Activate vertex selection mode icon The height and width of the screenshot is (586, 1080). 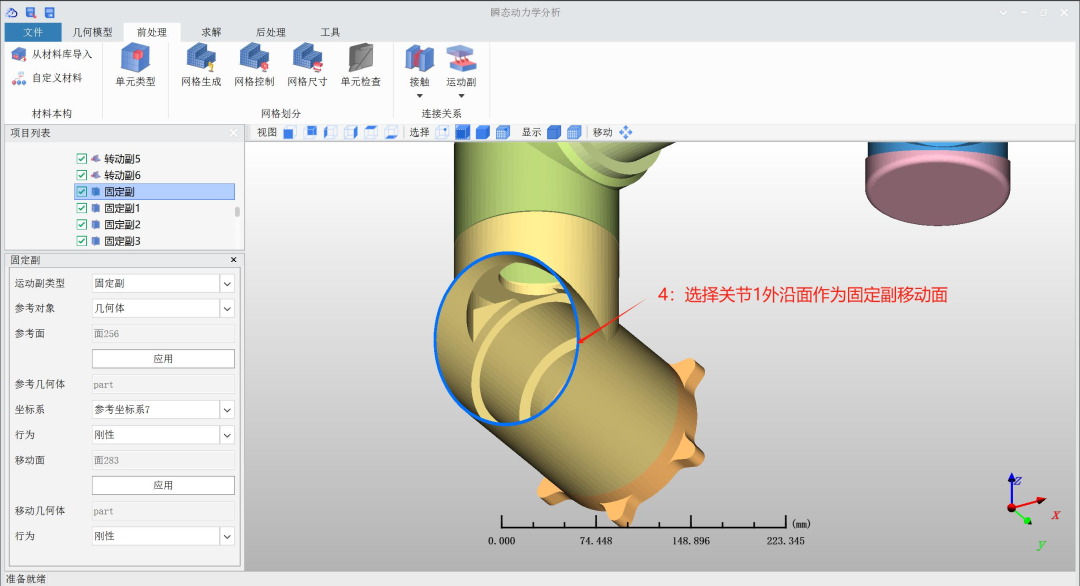(x=442, y=132)
